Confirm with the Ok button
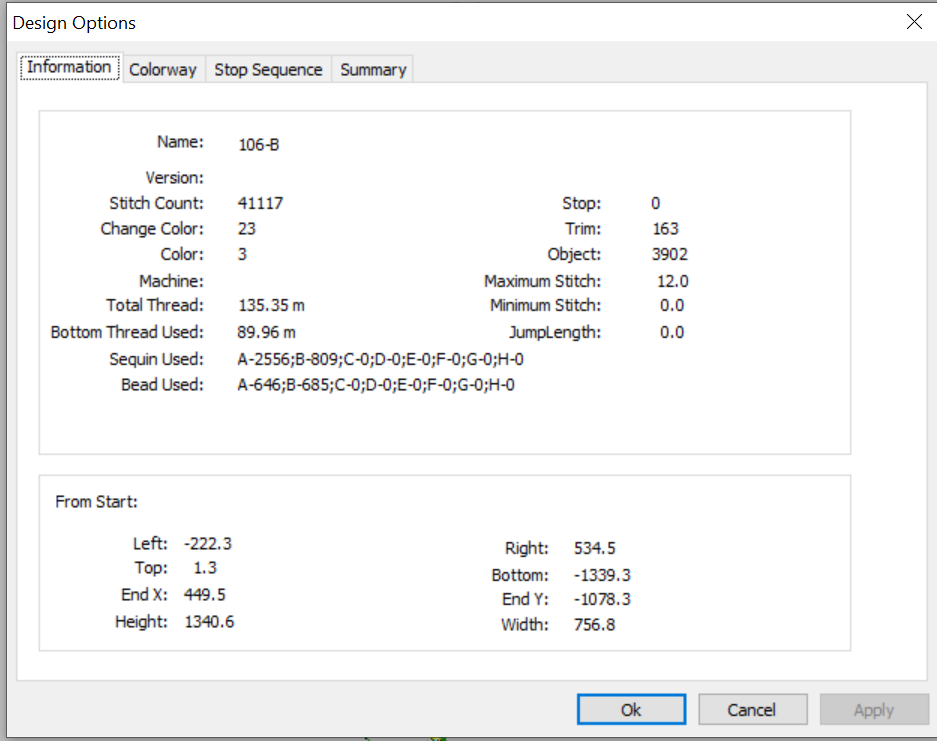The width and height of the screenshot is (937, 741). click(631, 709)
